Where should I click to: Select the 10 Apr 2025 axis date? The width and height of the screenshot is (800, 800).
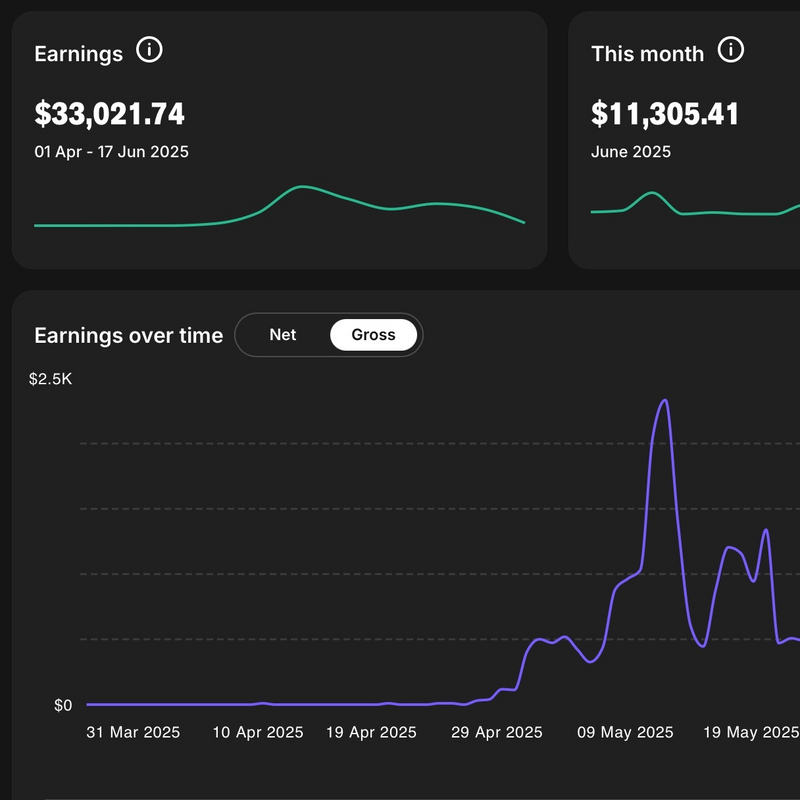[257, 732]
